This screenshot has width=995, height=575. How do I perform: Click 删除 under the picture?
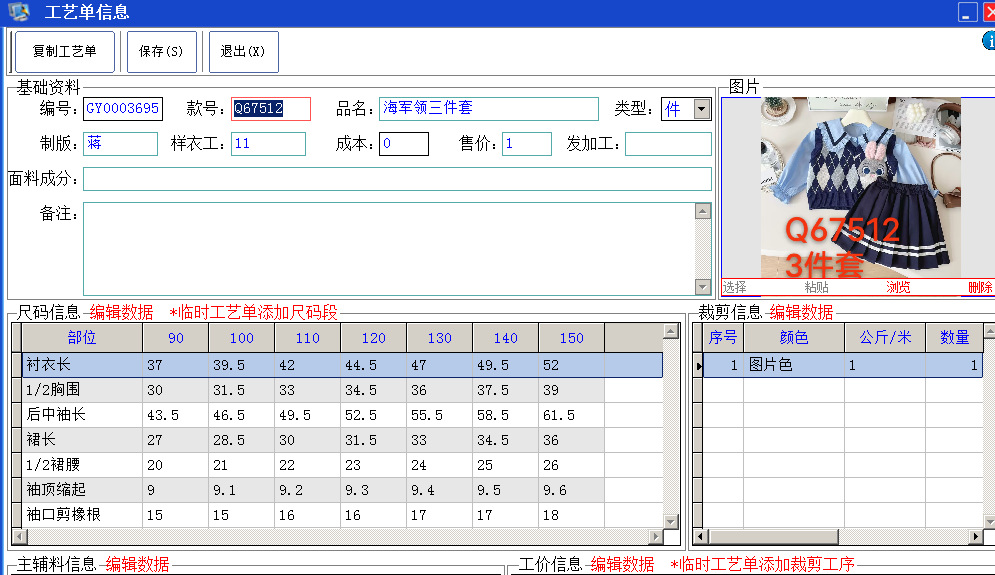point(980,288)
